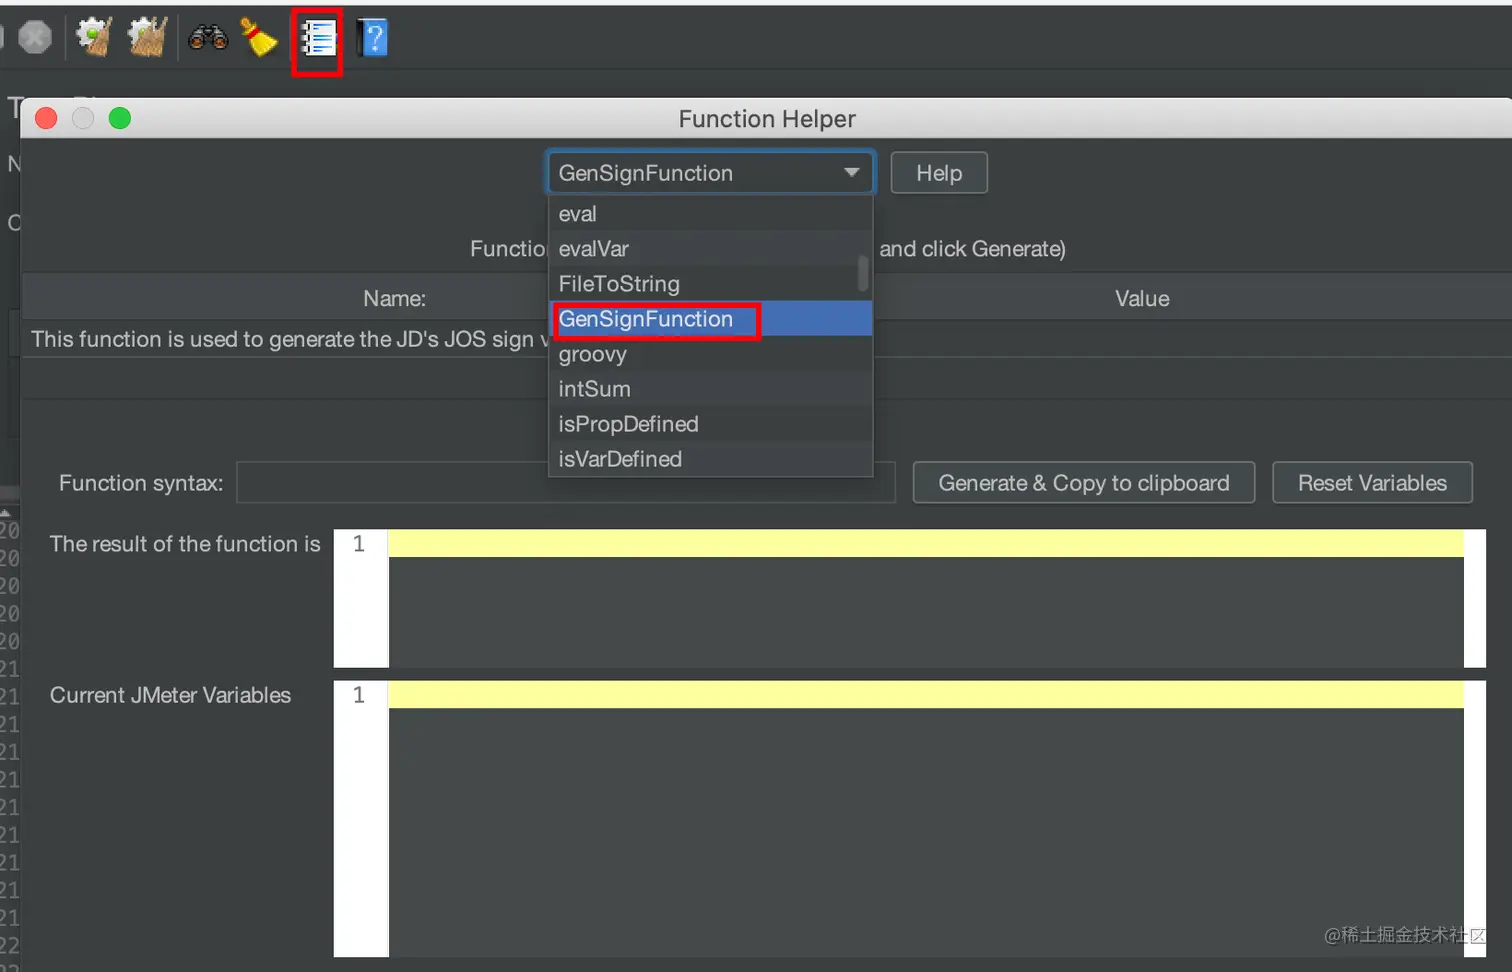Click the Reset Variables button
Screen dimensions: 1512x972
point(1372,483)
